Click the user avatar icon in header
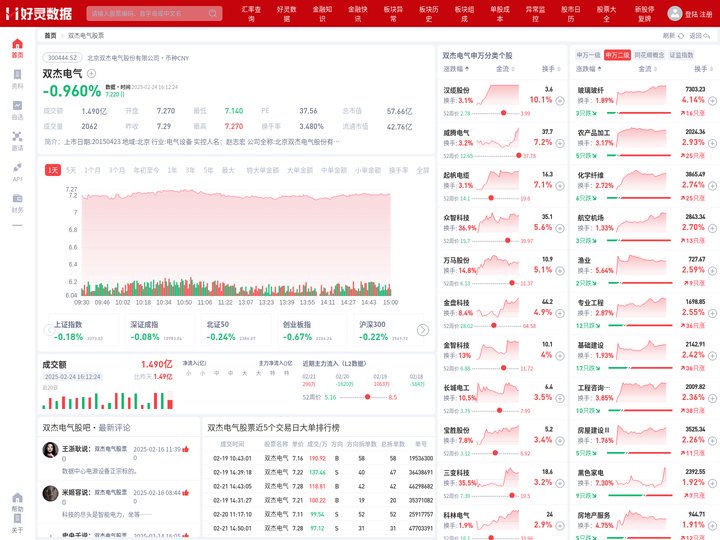Screen dimensions: 720x540 click(x=675, y=13)
